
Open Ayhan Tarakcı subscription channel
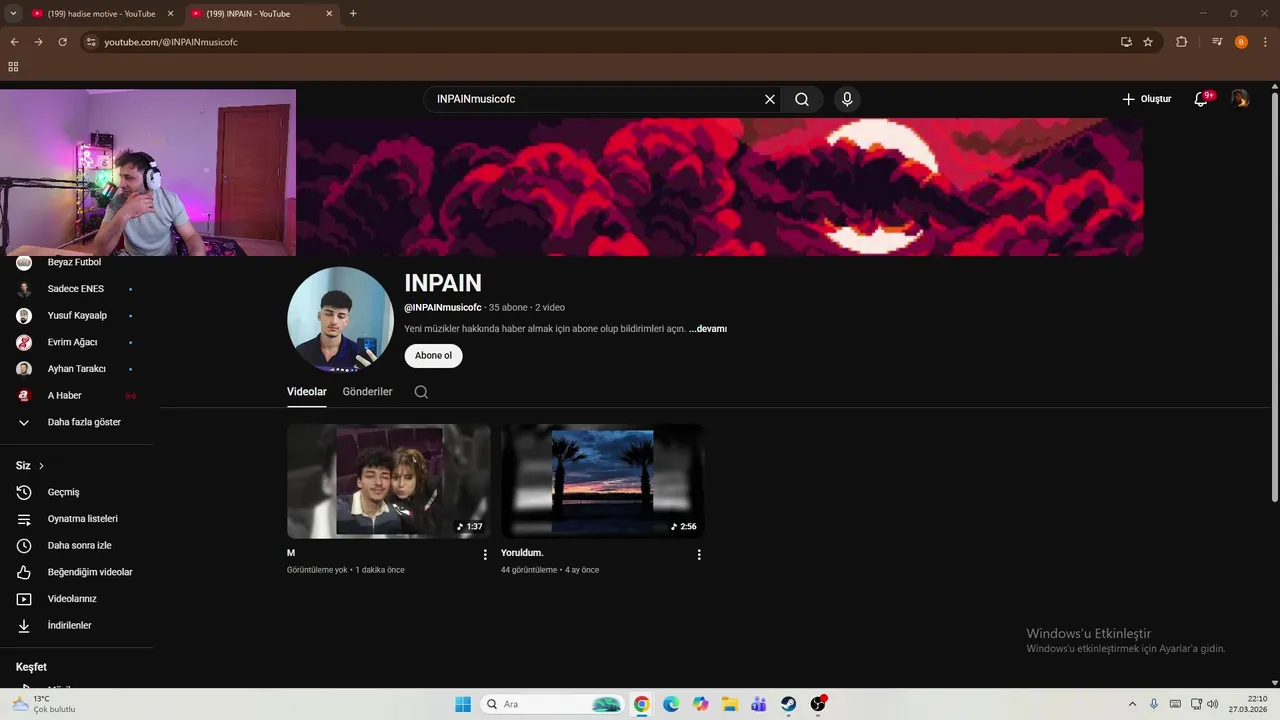(x=77, y=369)
